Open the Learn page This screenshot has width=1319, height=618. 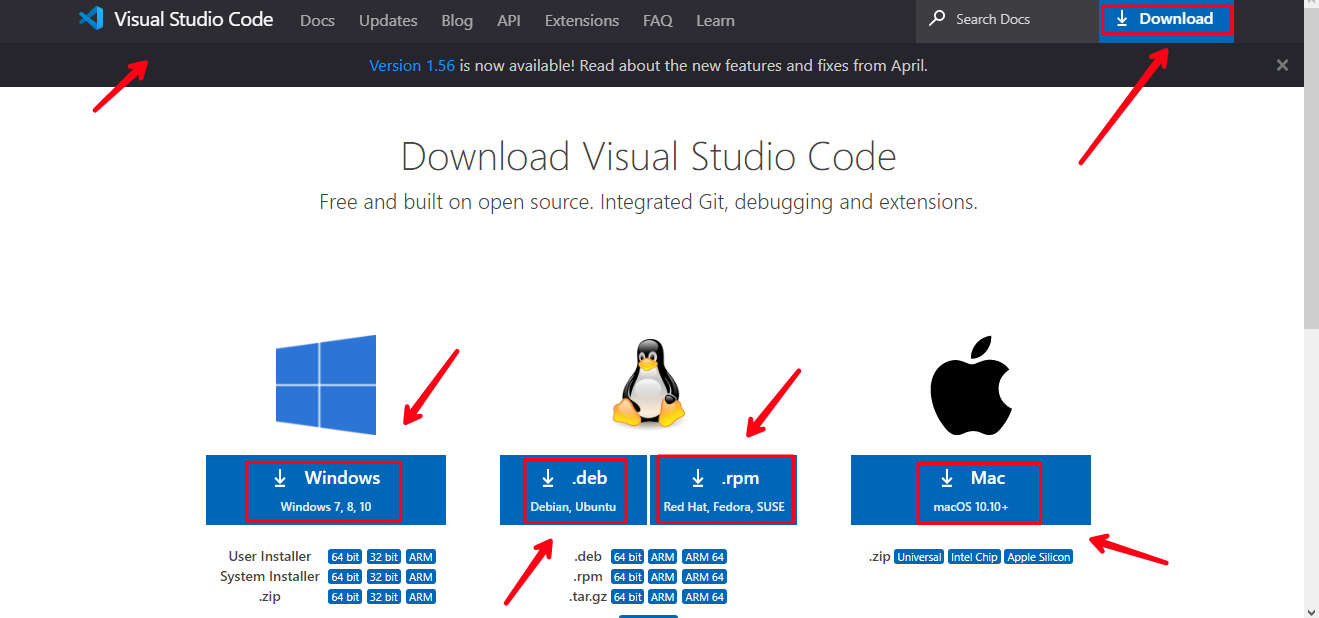(715, 20)
